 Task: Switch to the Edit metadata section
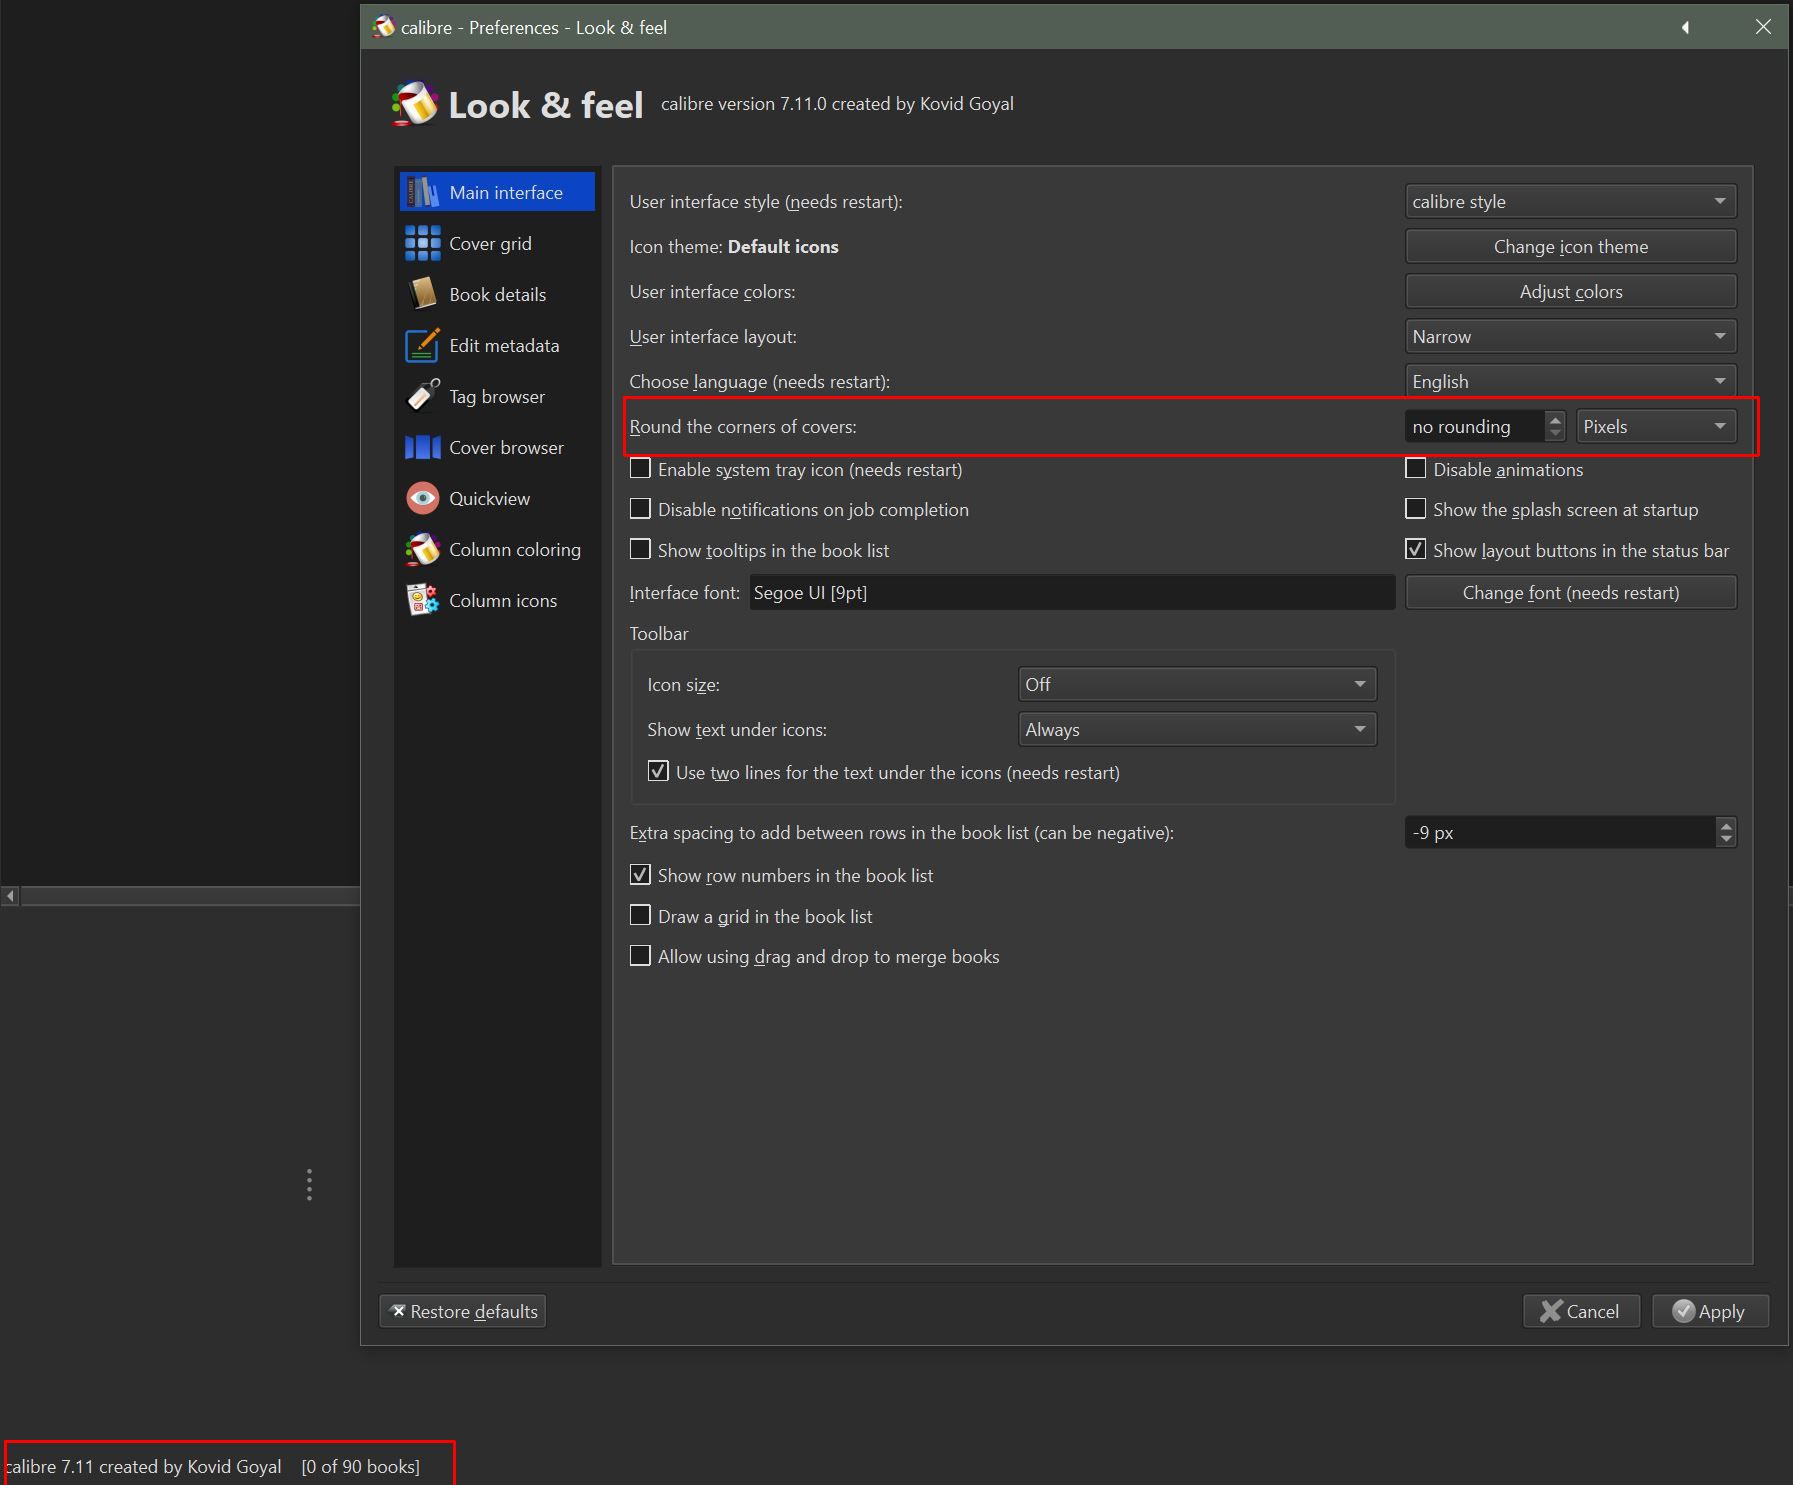497,345
